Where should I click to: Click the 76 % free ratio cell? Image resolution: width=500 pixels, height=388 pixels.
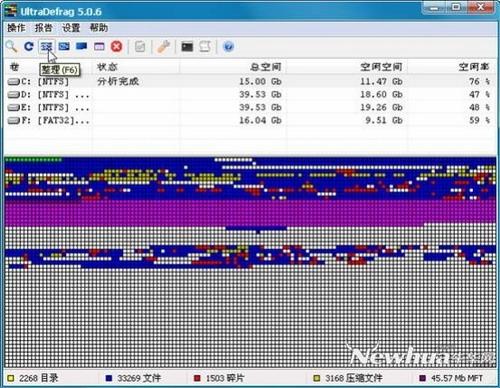479,81
